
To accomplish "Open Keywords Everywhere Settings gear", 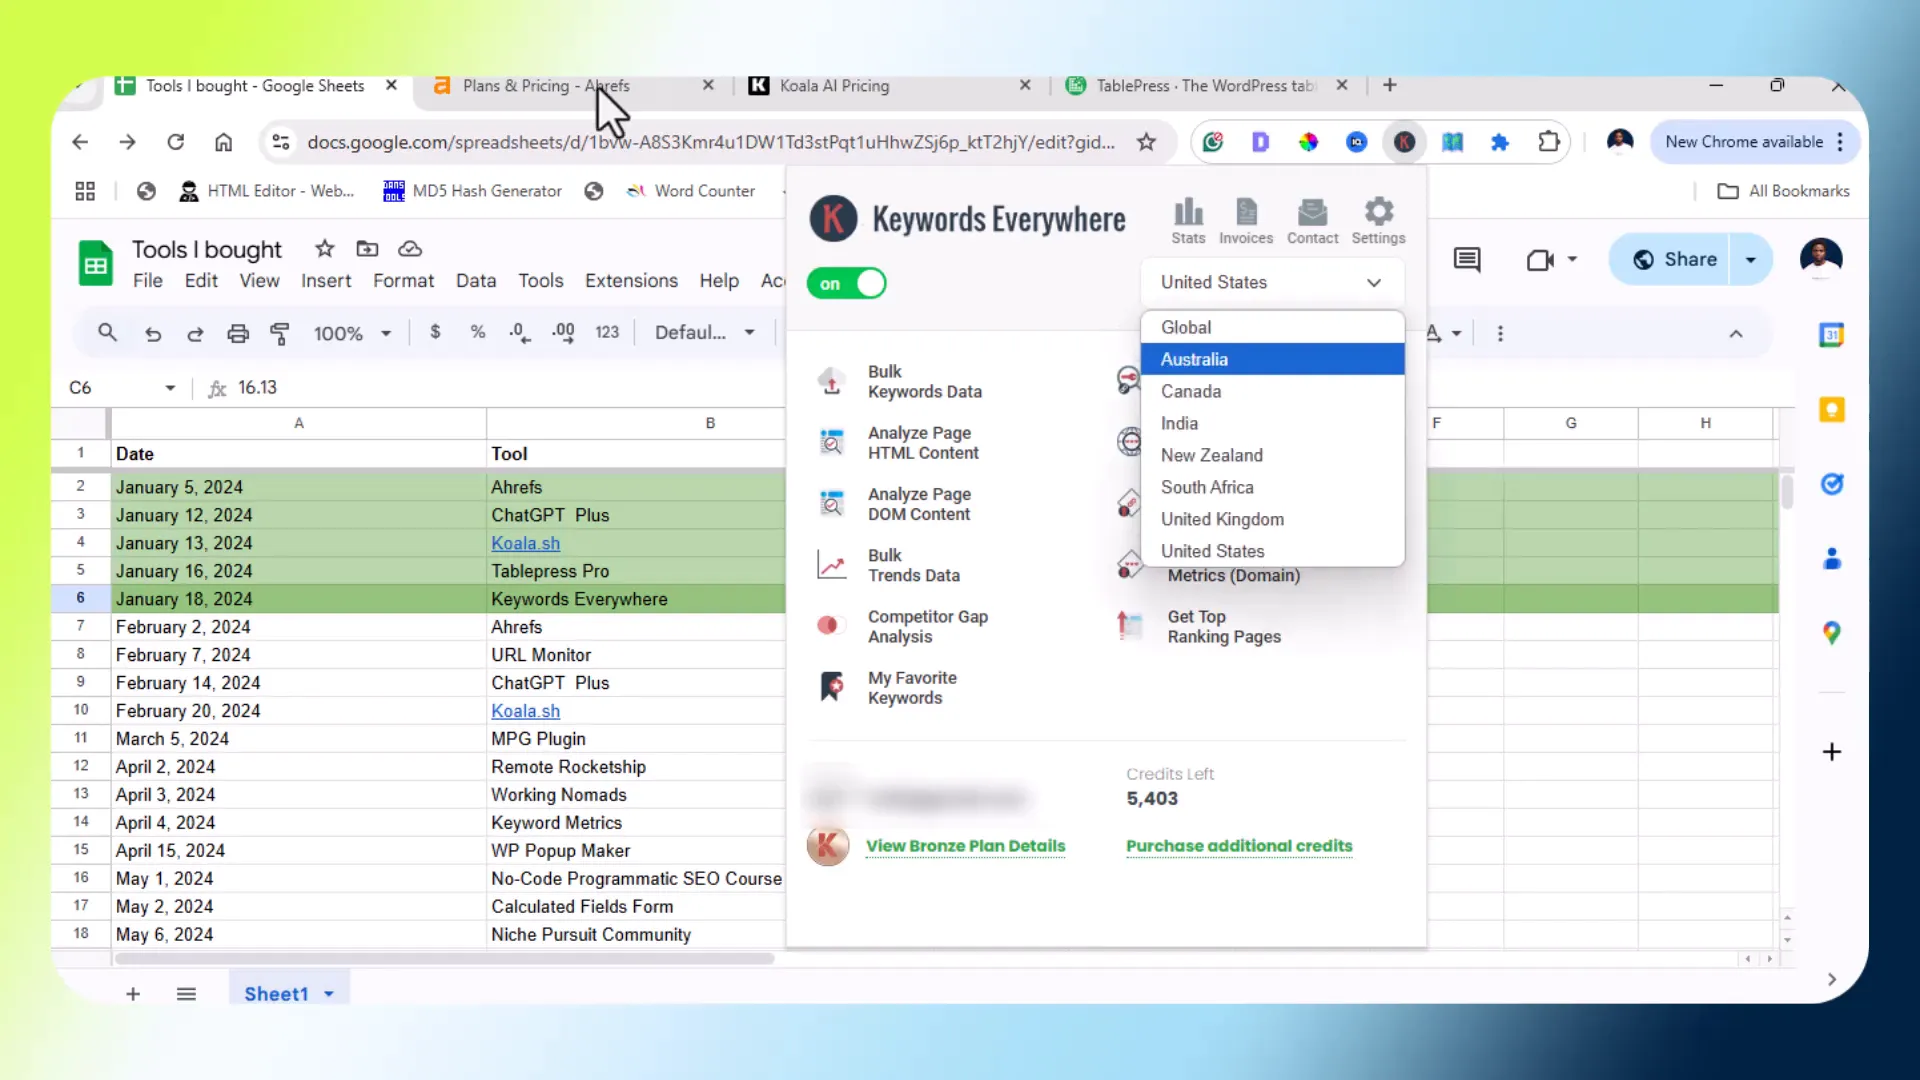I will [1378, 220].
